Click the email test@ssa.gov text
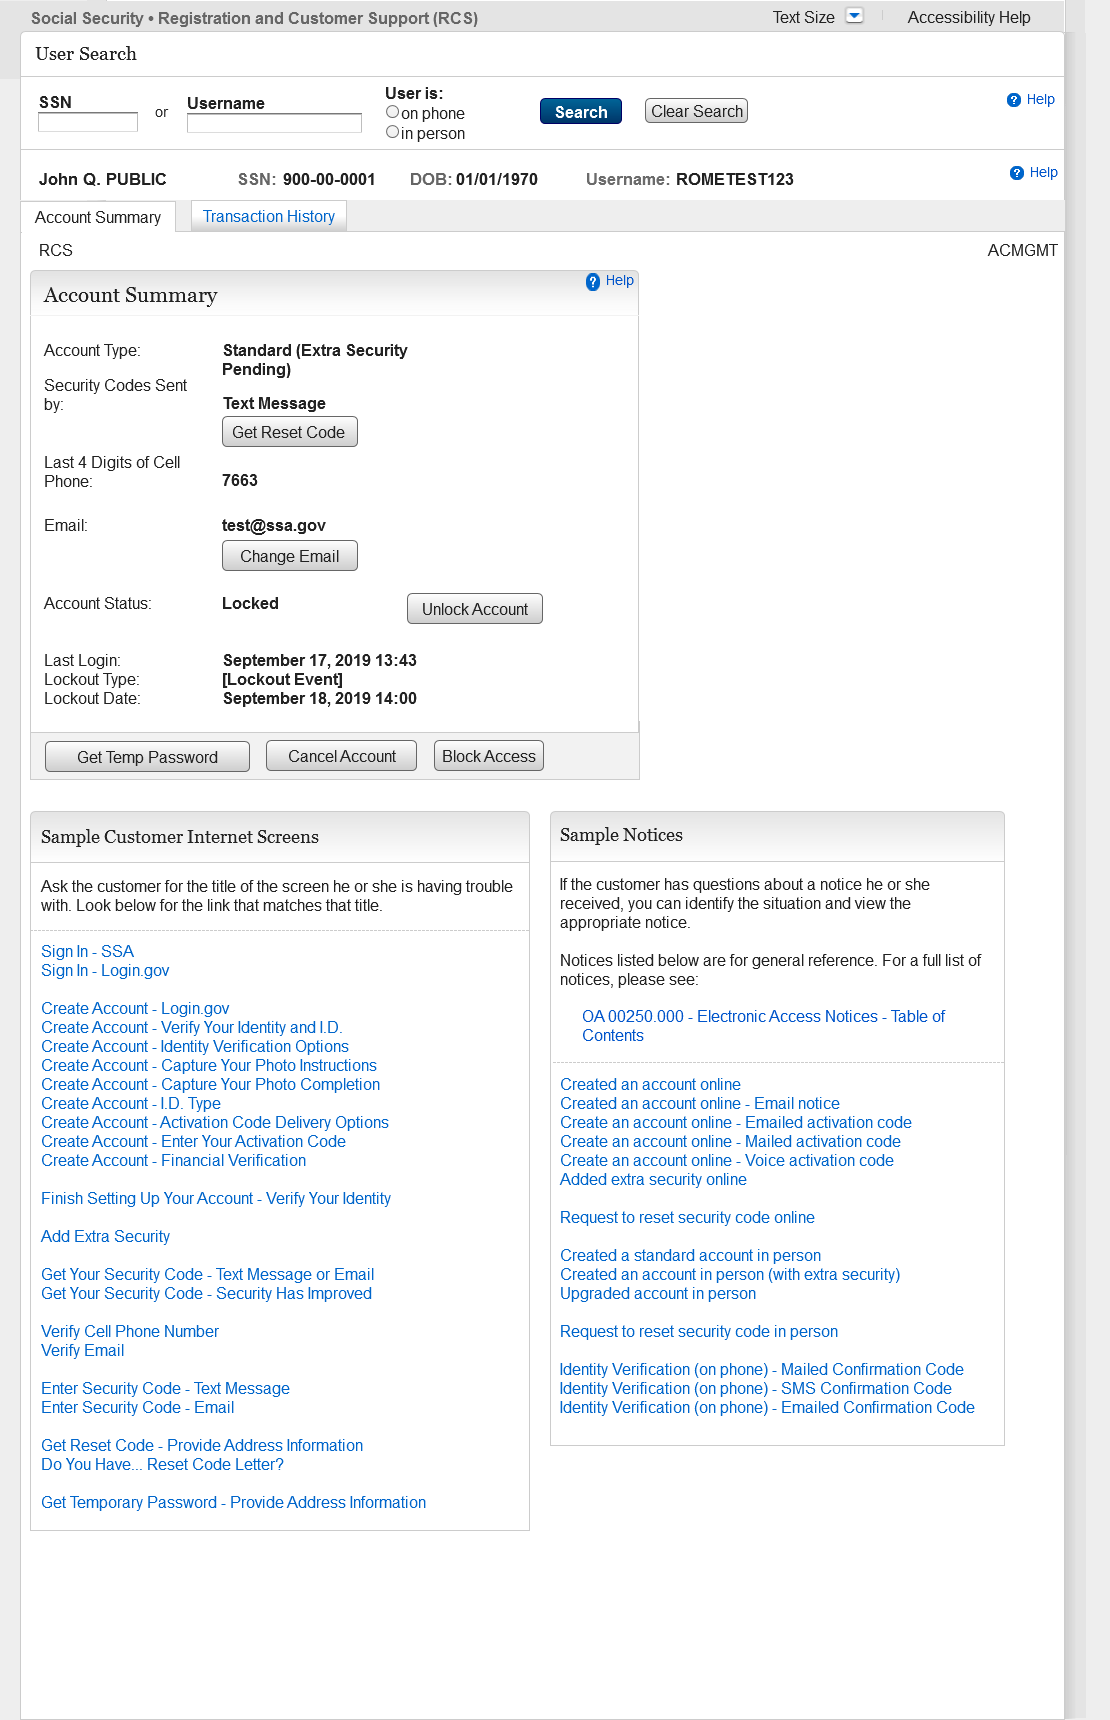Image resolution: width=1110 pixels, height=1720 pixels. pyautogui.click(x=274, y=525)
